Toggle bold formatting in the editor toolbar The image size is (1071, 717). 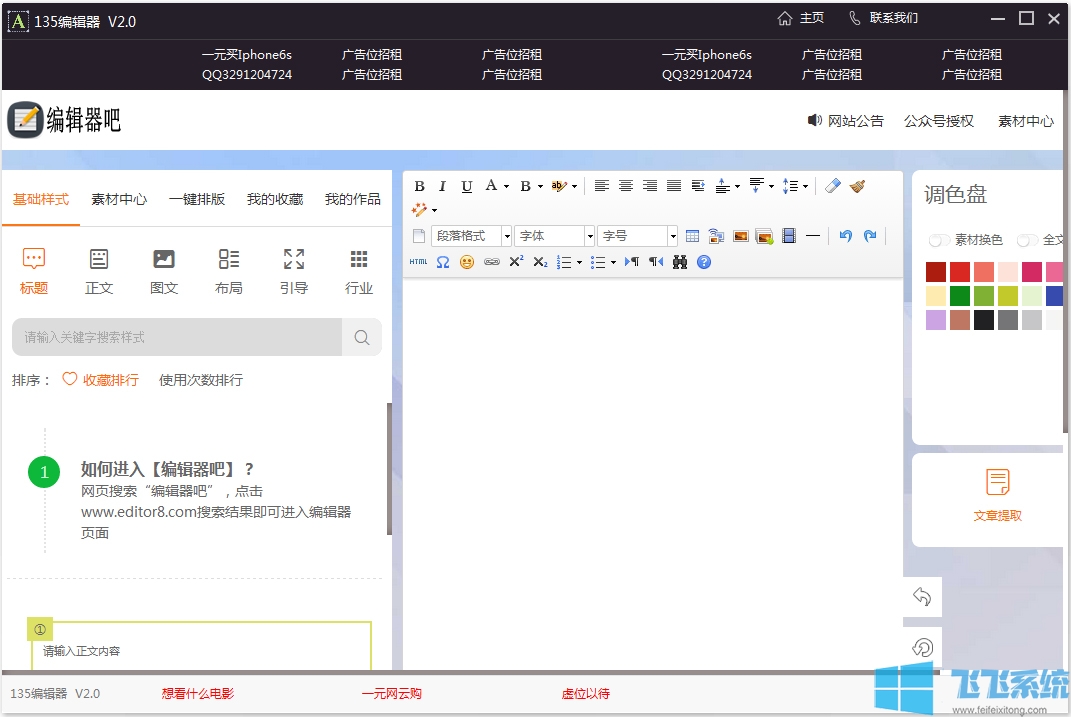coord(419,186)
